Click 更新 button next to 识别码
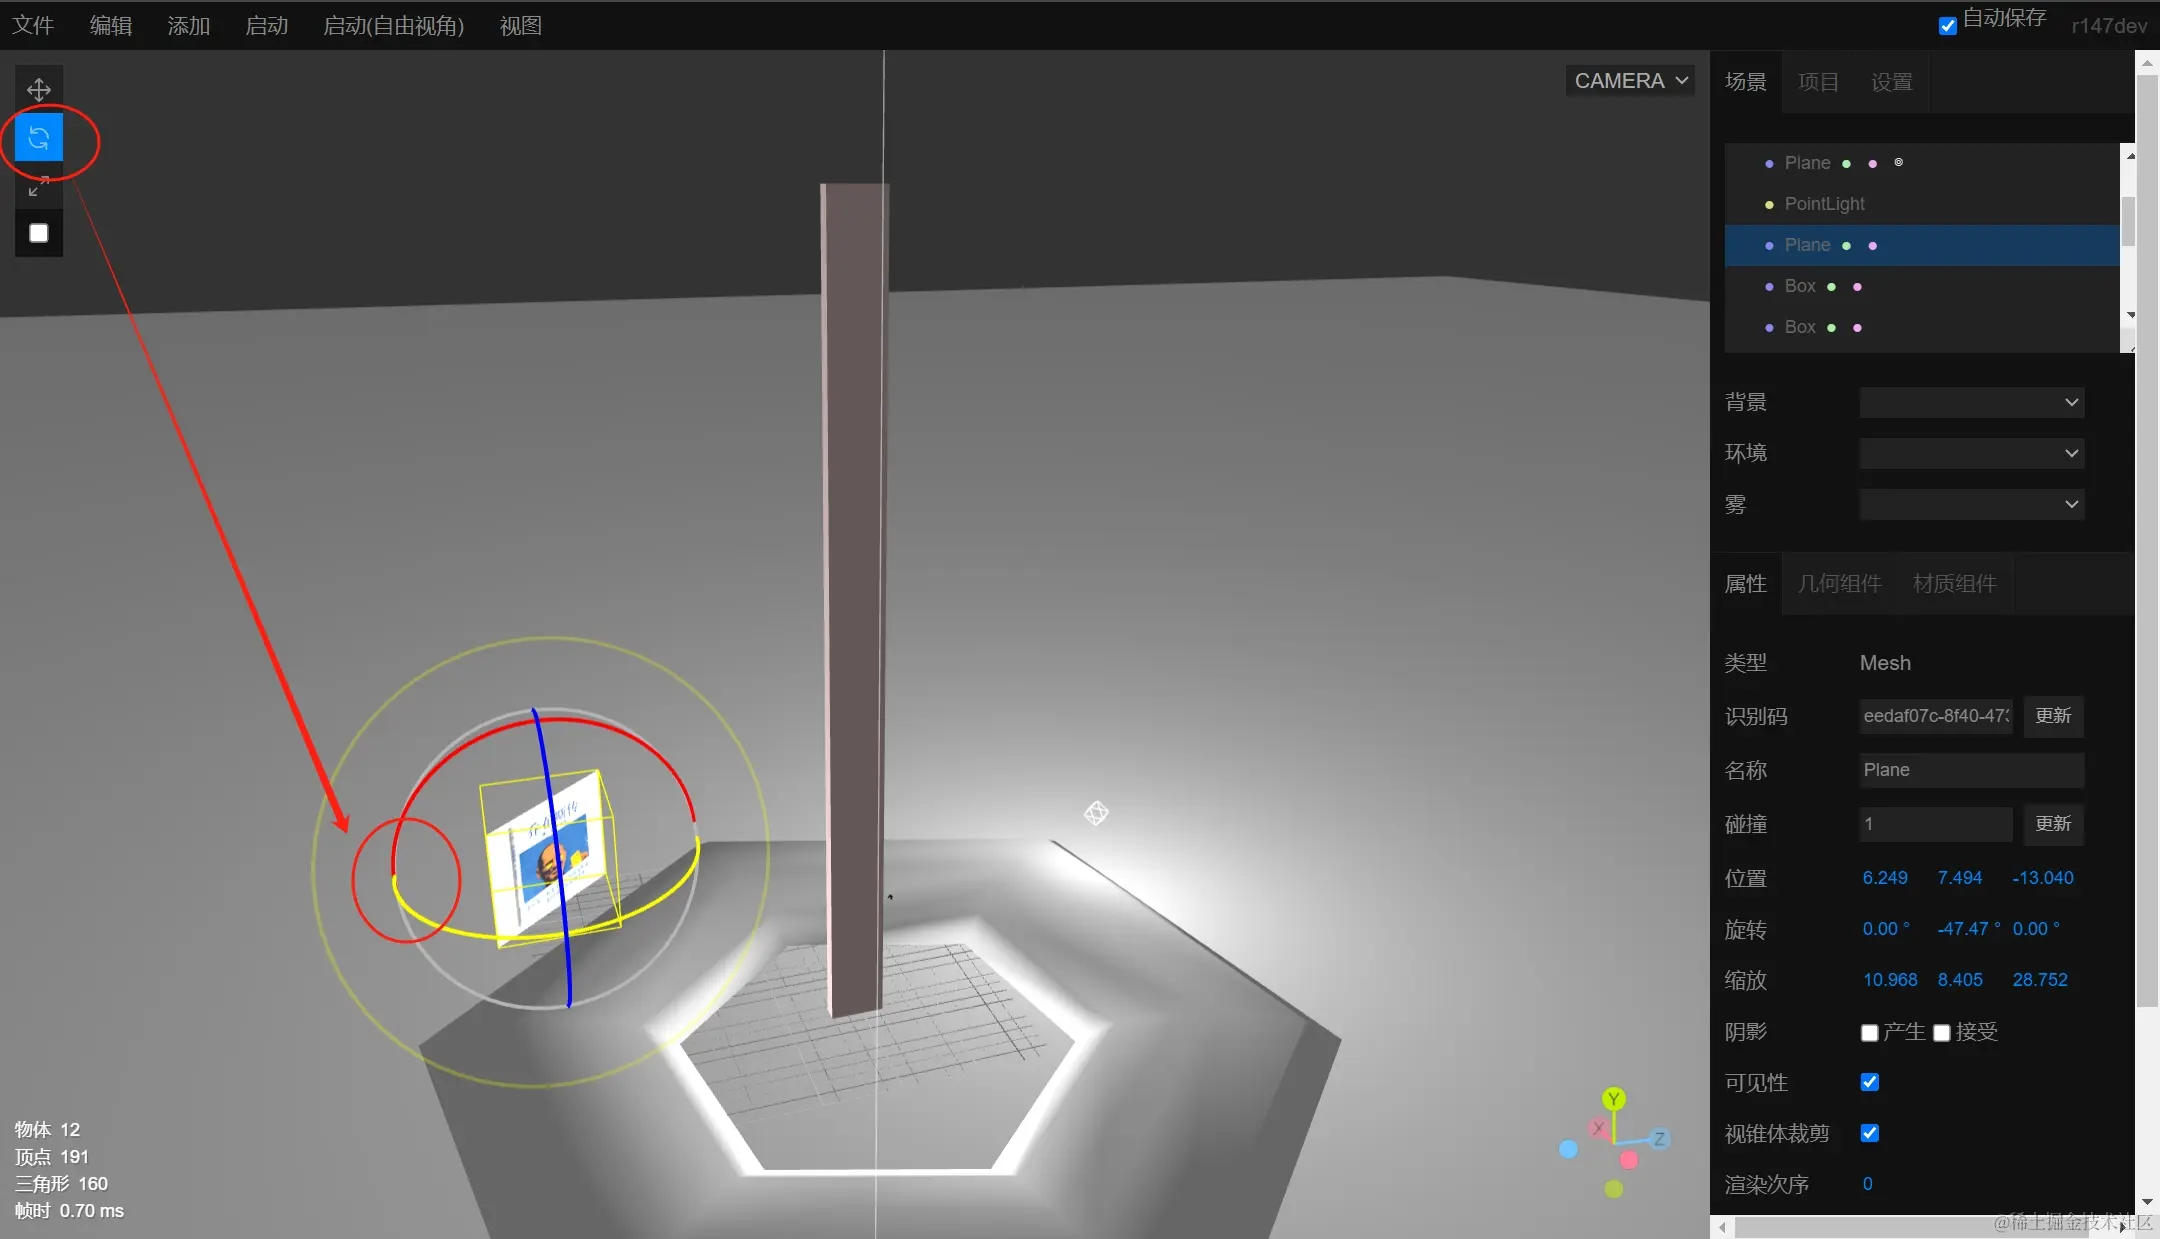2160x1239 pixels. pos(2052,716)
